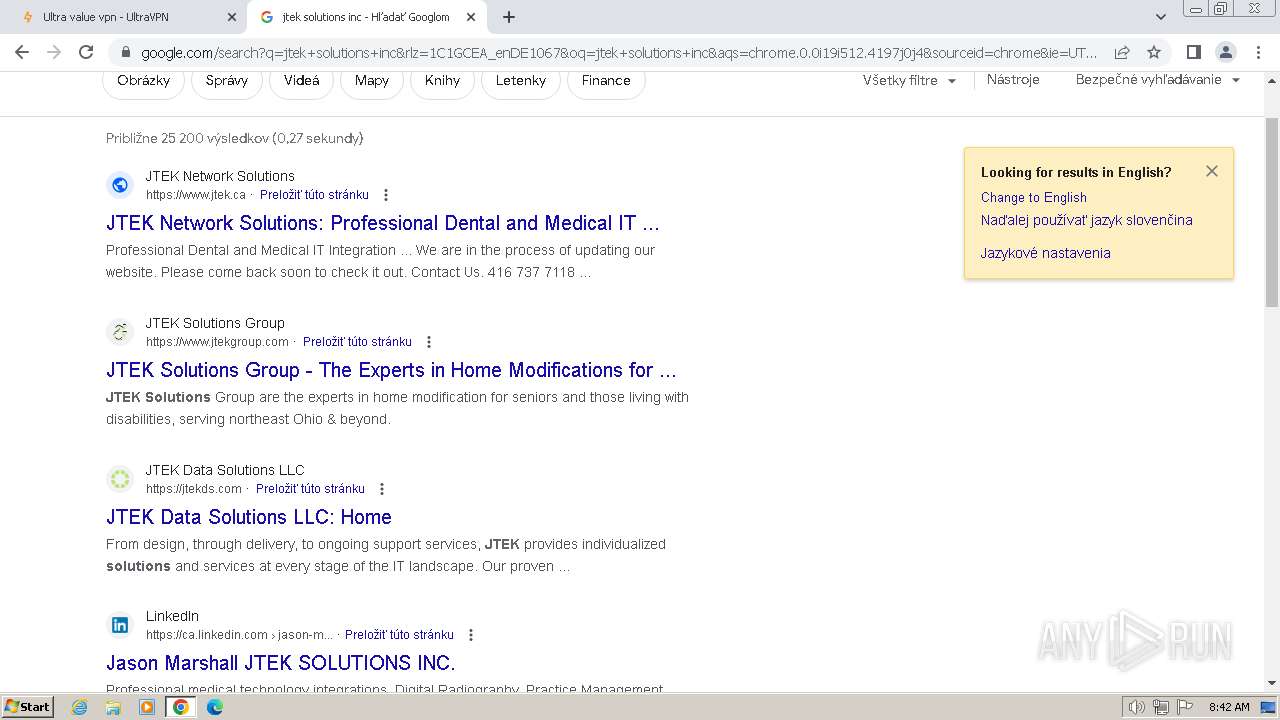Click the share page icon in address bar
This screenshot has height=720, width=1280.
point(1122,52)
